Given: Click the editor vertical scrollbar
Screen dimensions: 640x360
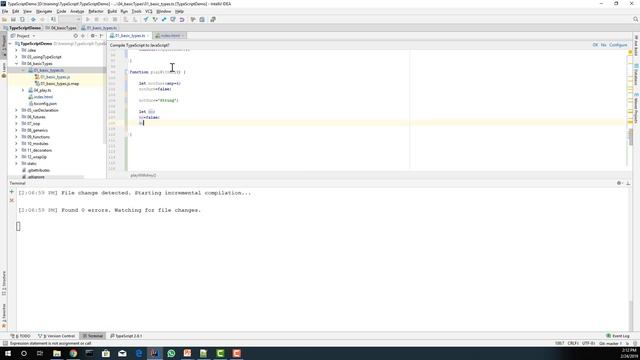Looking at the screenshot, I should coord(631,137).
